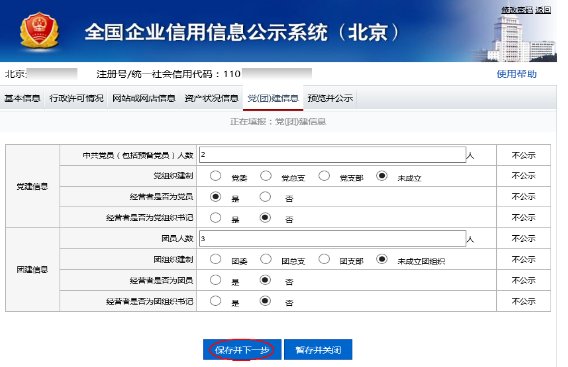
Task: Click the 保存并下一步 button
Action: click(x=242, y=350)
